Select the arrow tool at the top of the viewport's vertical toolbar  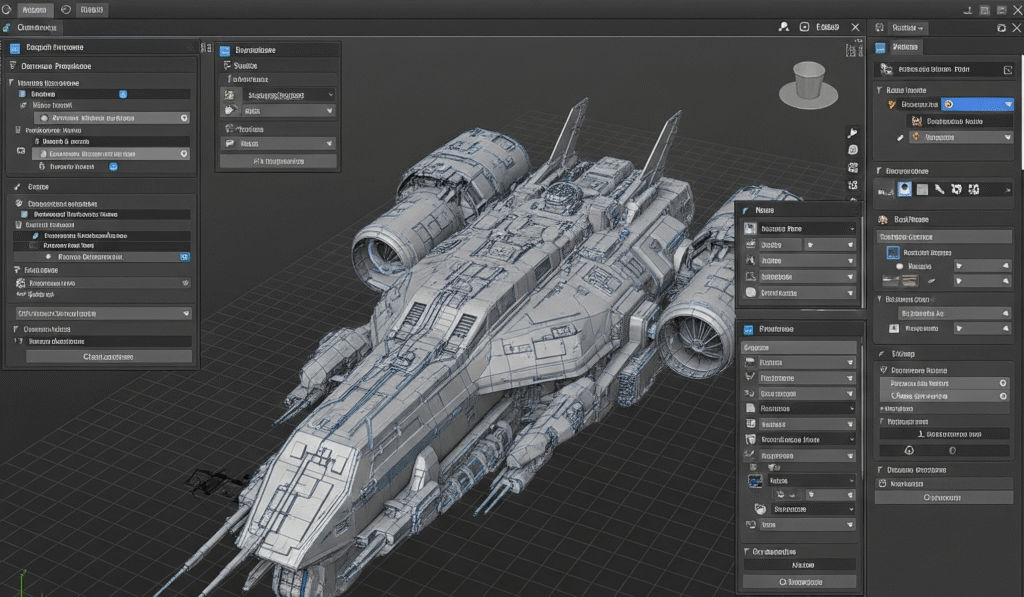tap(853, 133)
